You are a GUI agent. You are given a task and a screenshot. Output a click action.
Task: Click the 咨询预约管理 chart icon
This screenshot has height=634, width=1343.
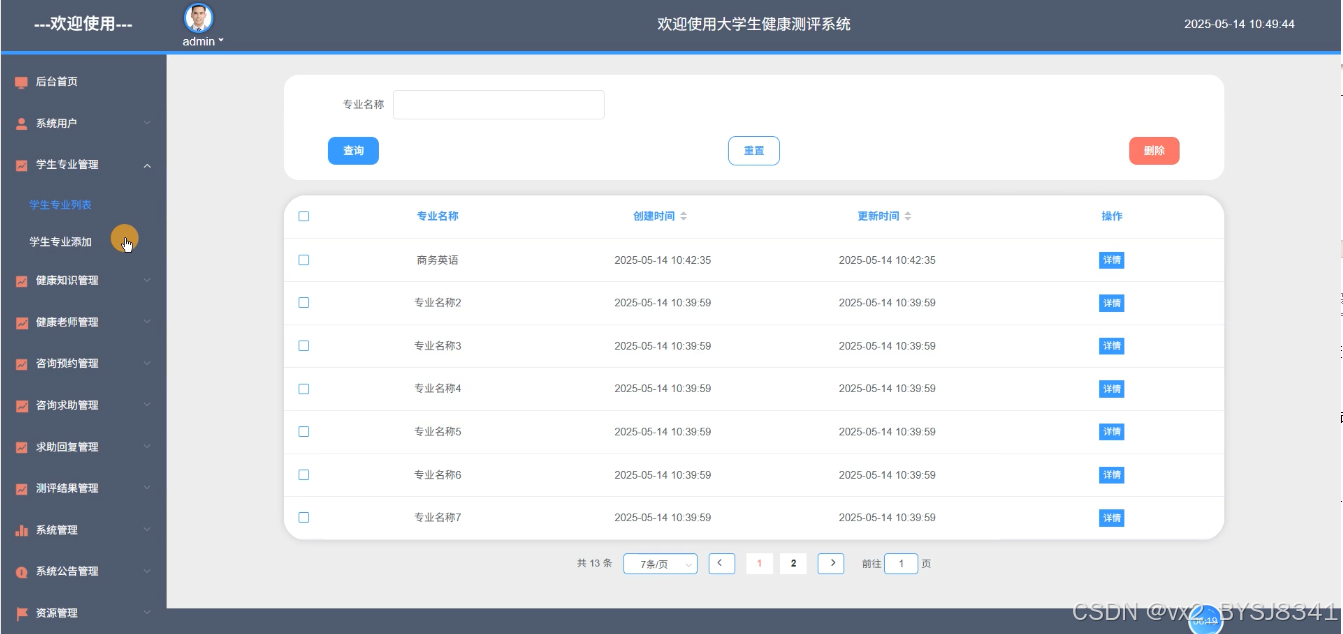[x=21, y=364]
